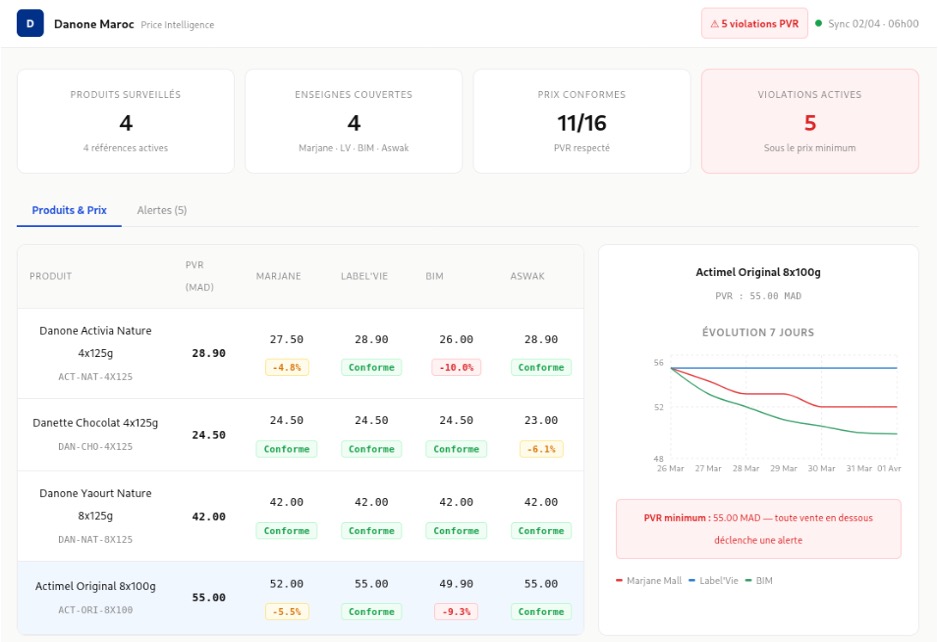Click the -10.0% BIM badge for Activia
This screenshot has height=642, width=938.
point(456,367)
